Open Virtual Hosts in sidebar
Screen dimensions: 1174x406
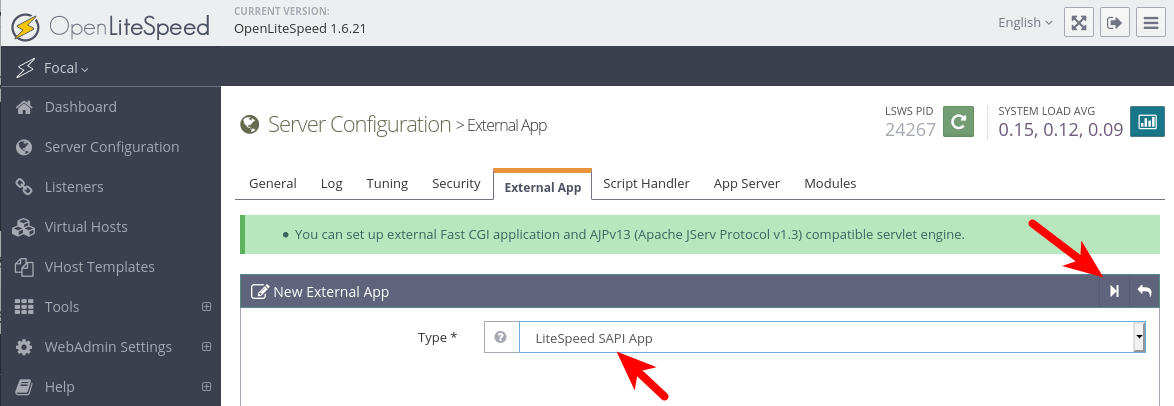(86, 227)
